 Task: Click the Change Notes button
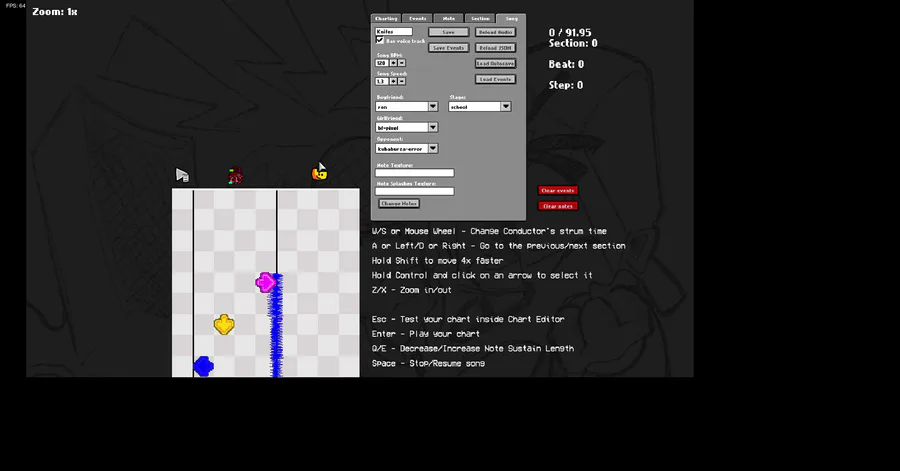pos(399,204)
